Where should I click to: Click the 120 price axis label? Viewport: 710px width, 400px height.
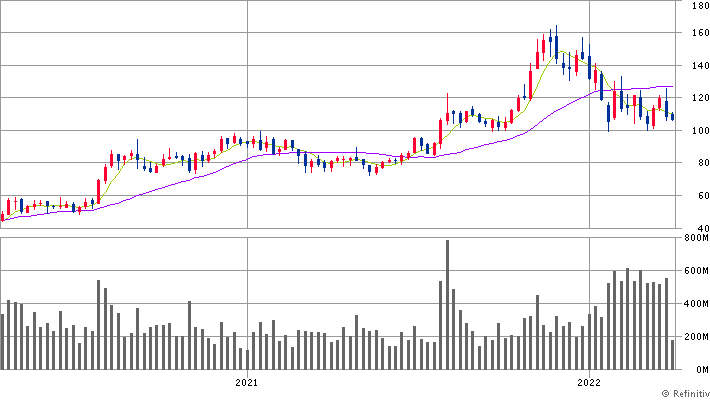[696, 99]
